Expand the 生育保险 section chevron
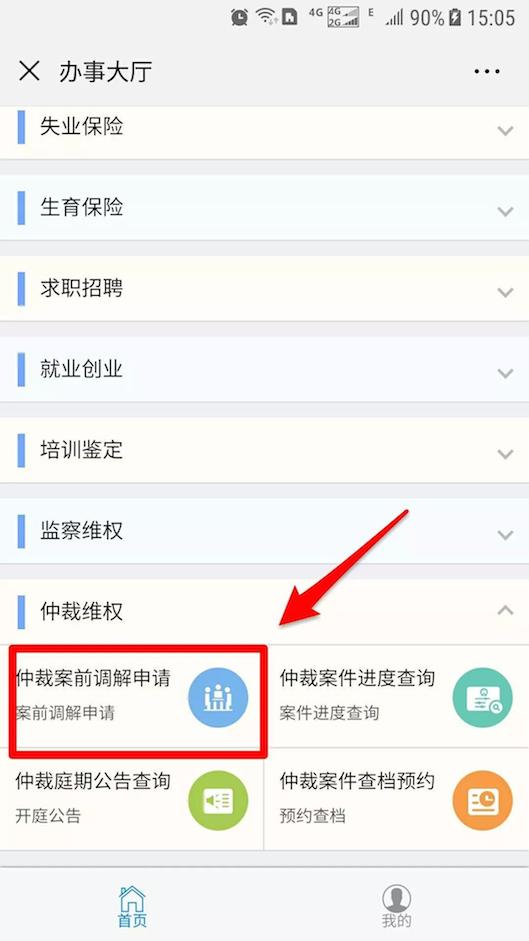Viewport: 529px width, 941px height. [x=506, y=211]
